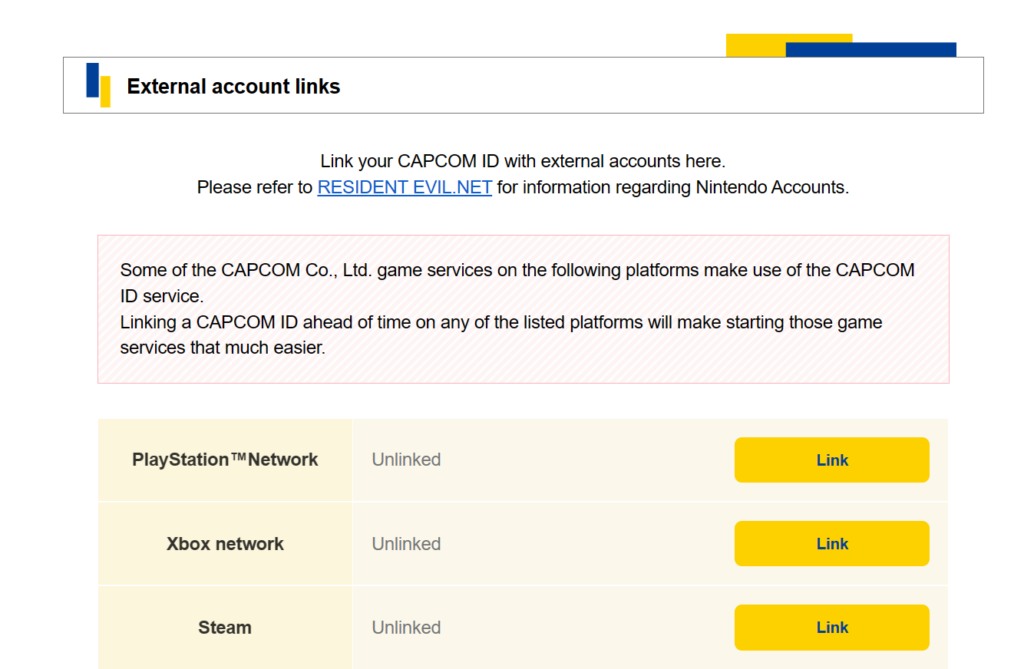Click the yellow and blue heading icon
Screen dimensions: 1024x669
pos(97,85)
